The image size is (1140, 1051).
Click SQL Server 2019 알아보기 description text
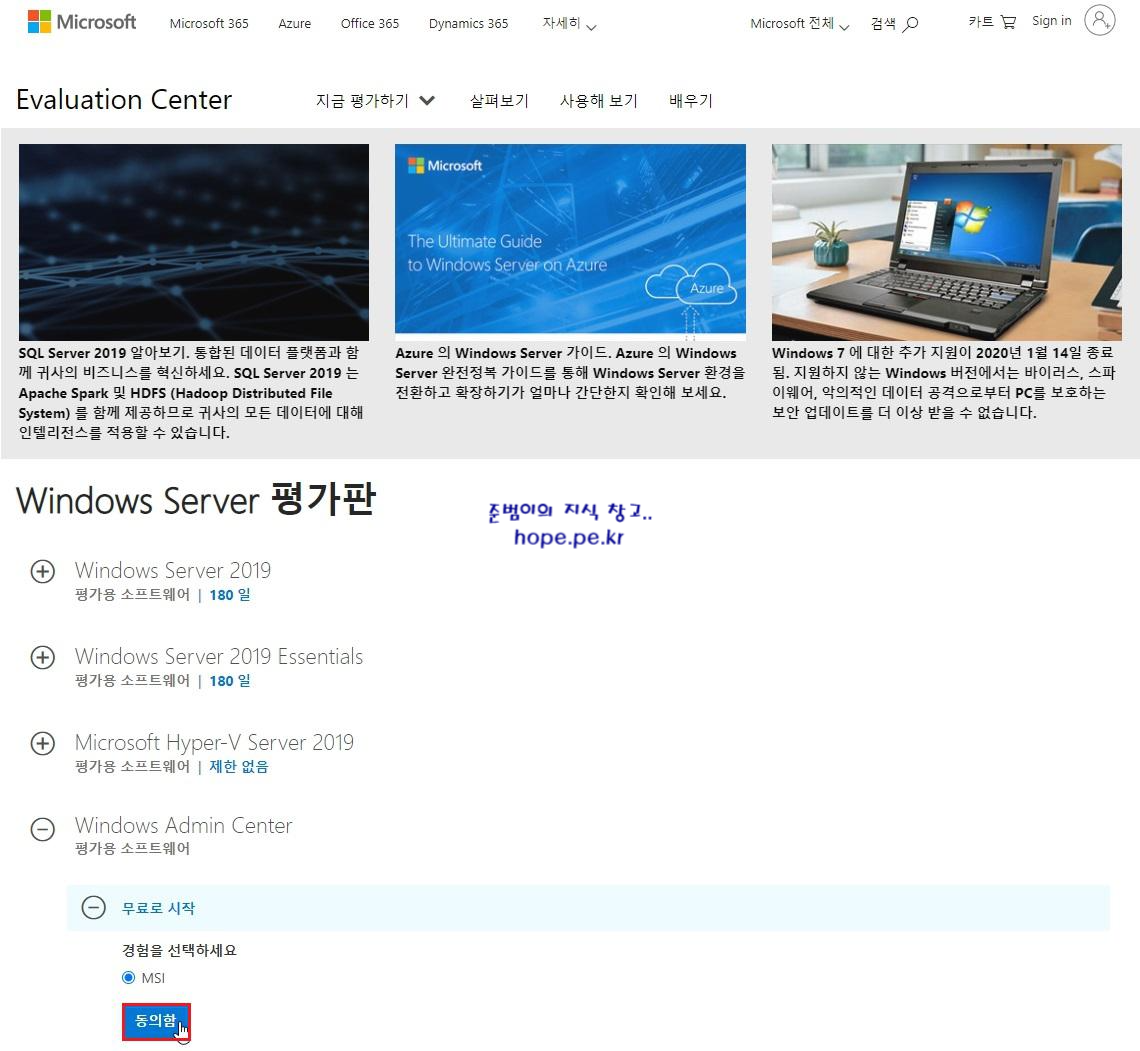190,392
